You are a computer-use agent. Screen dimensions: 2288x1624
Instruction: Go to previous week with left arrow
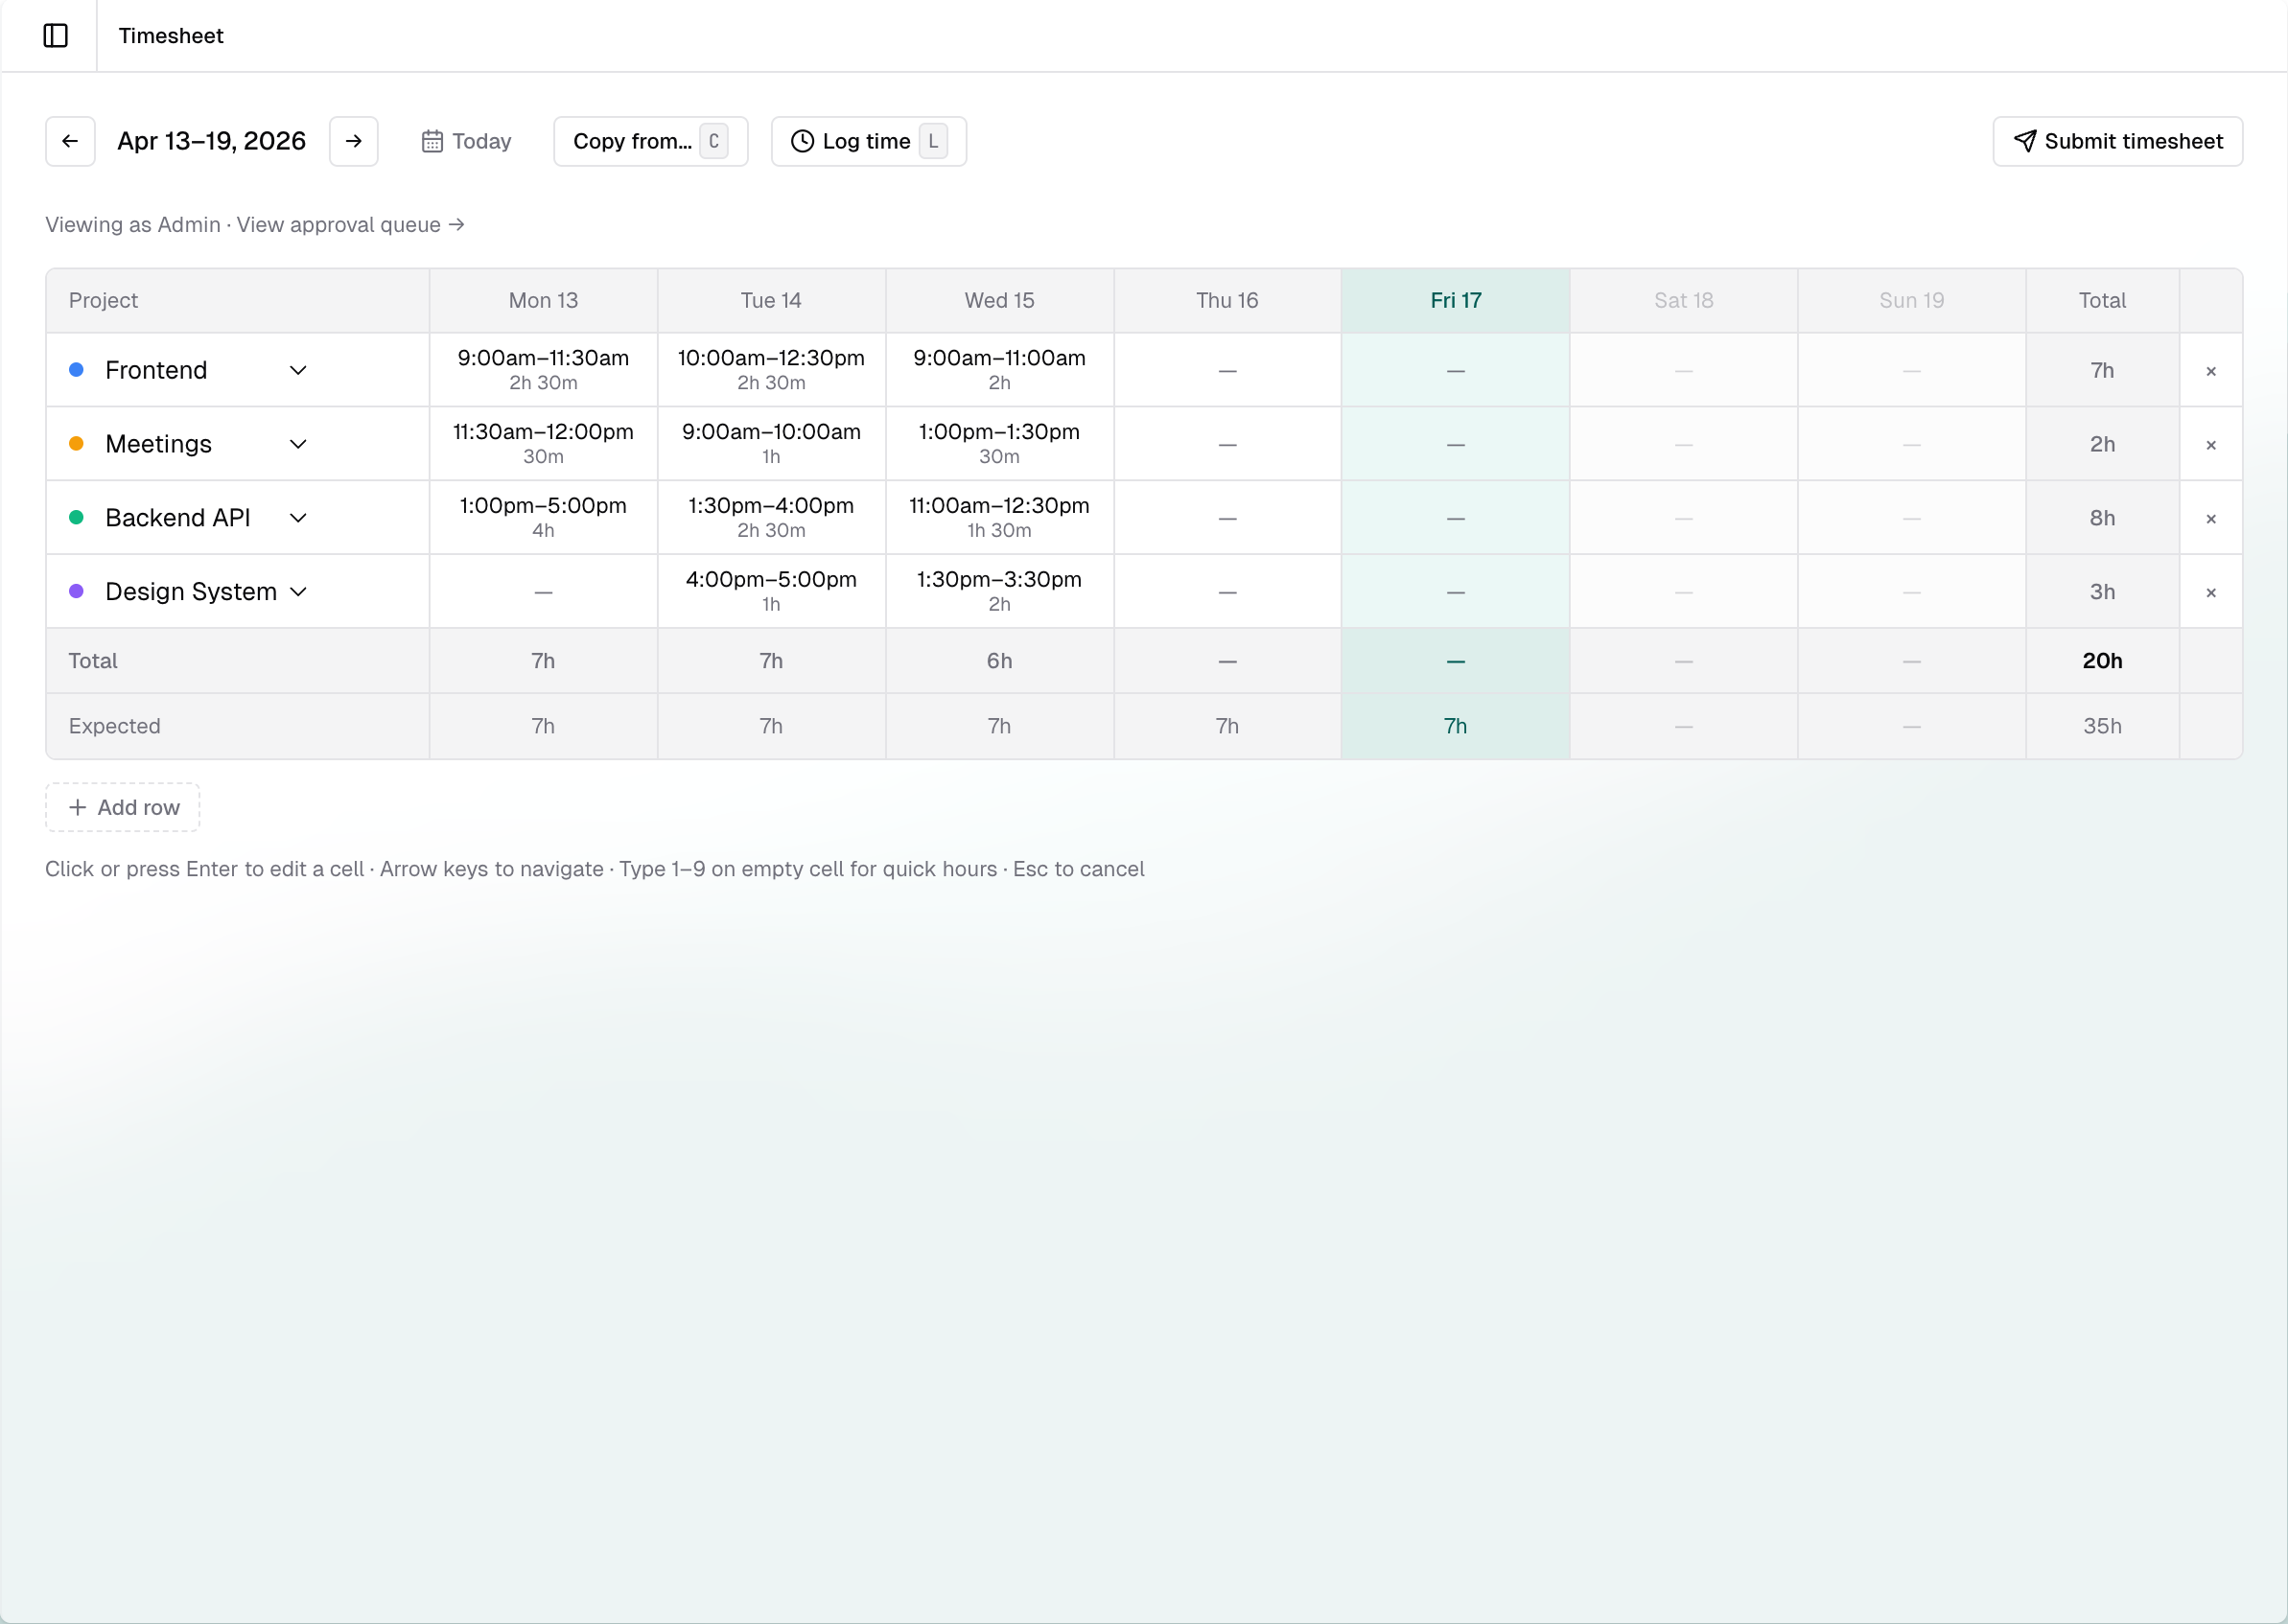[x=70, y=141]
